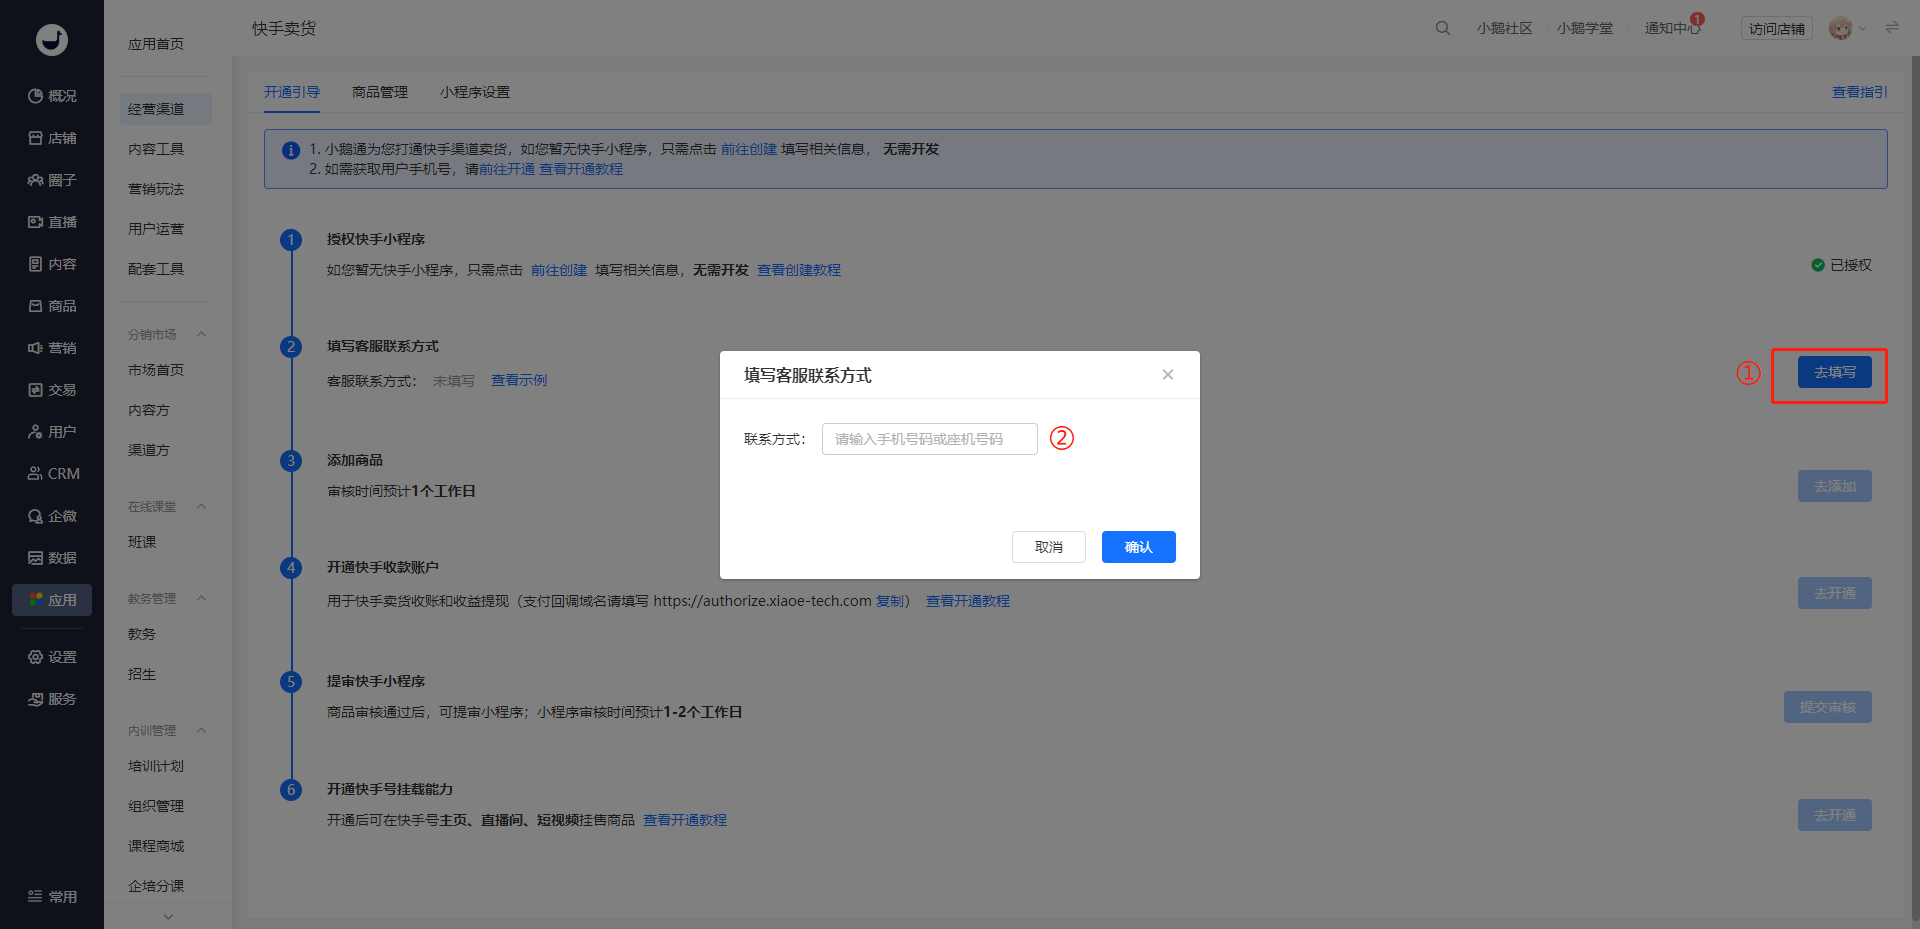Open the 小鹅学堂 link
1920x929 pixels.
[x=1584, y=28]
